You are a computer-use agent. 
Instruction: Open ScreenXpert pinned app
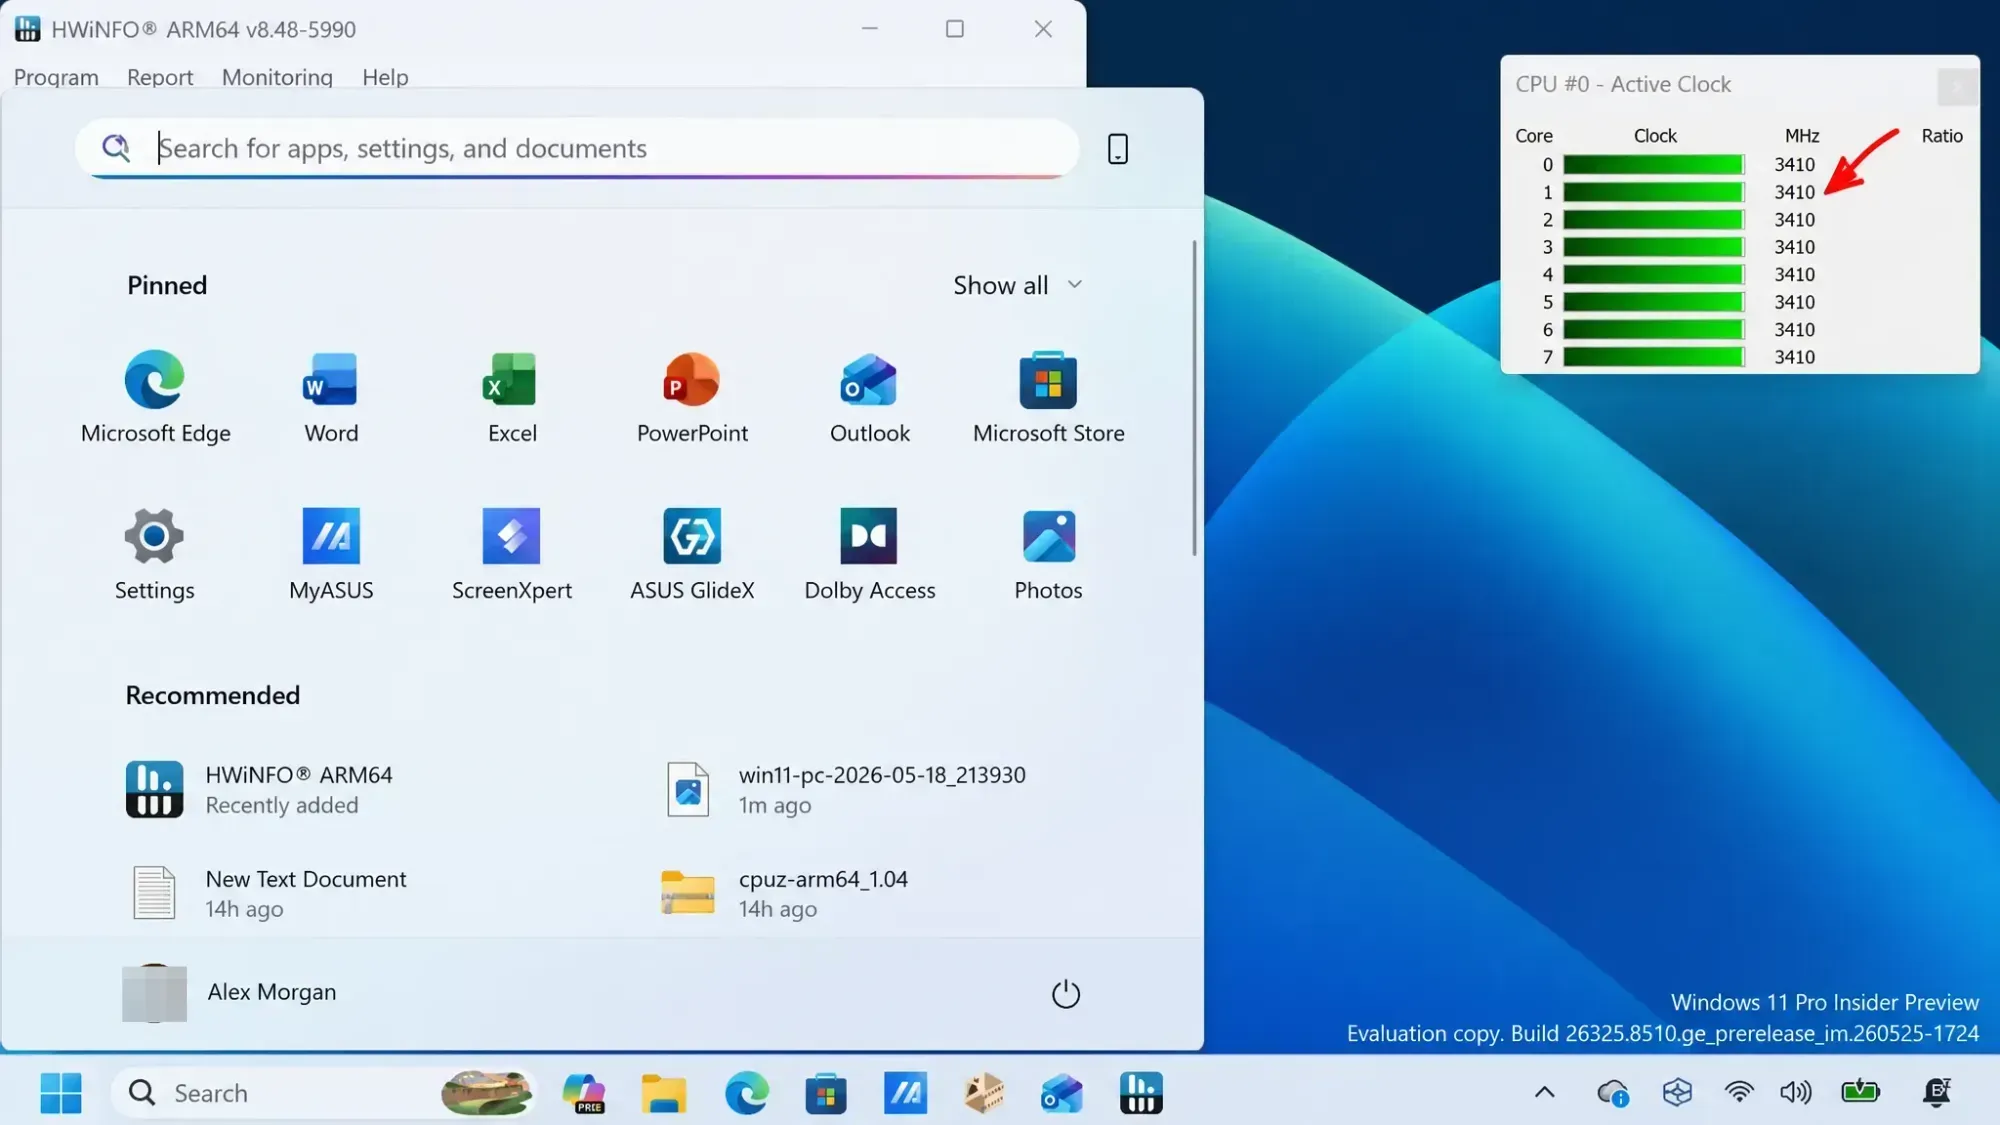pos(511,554)
